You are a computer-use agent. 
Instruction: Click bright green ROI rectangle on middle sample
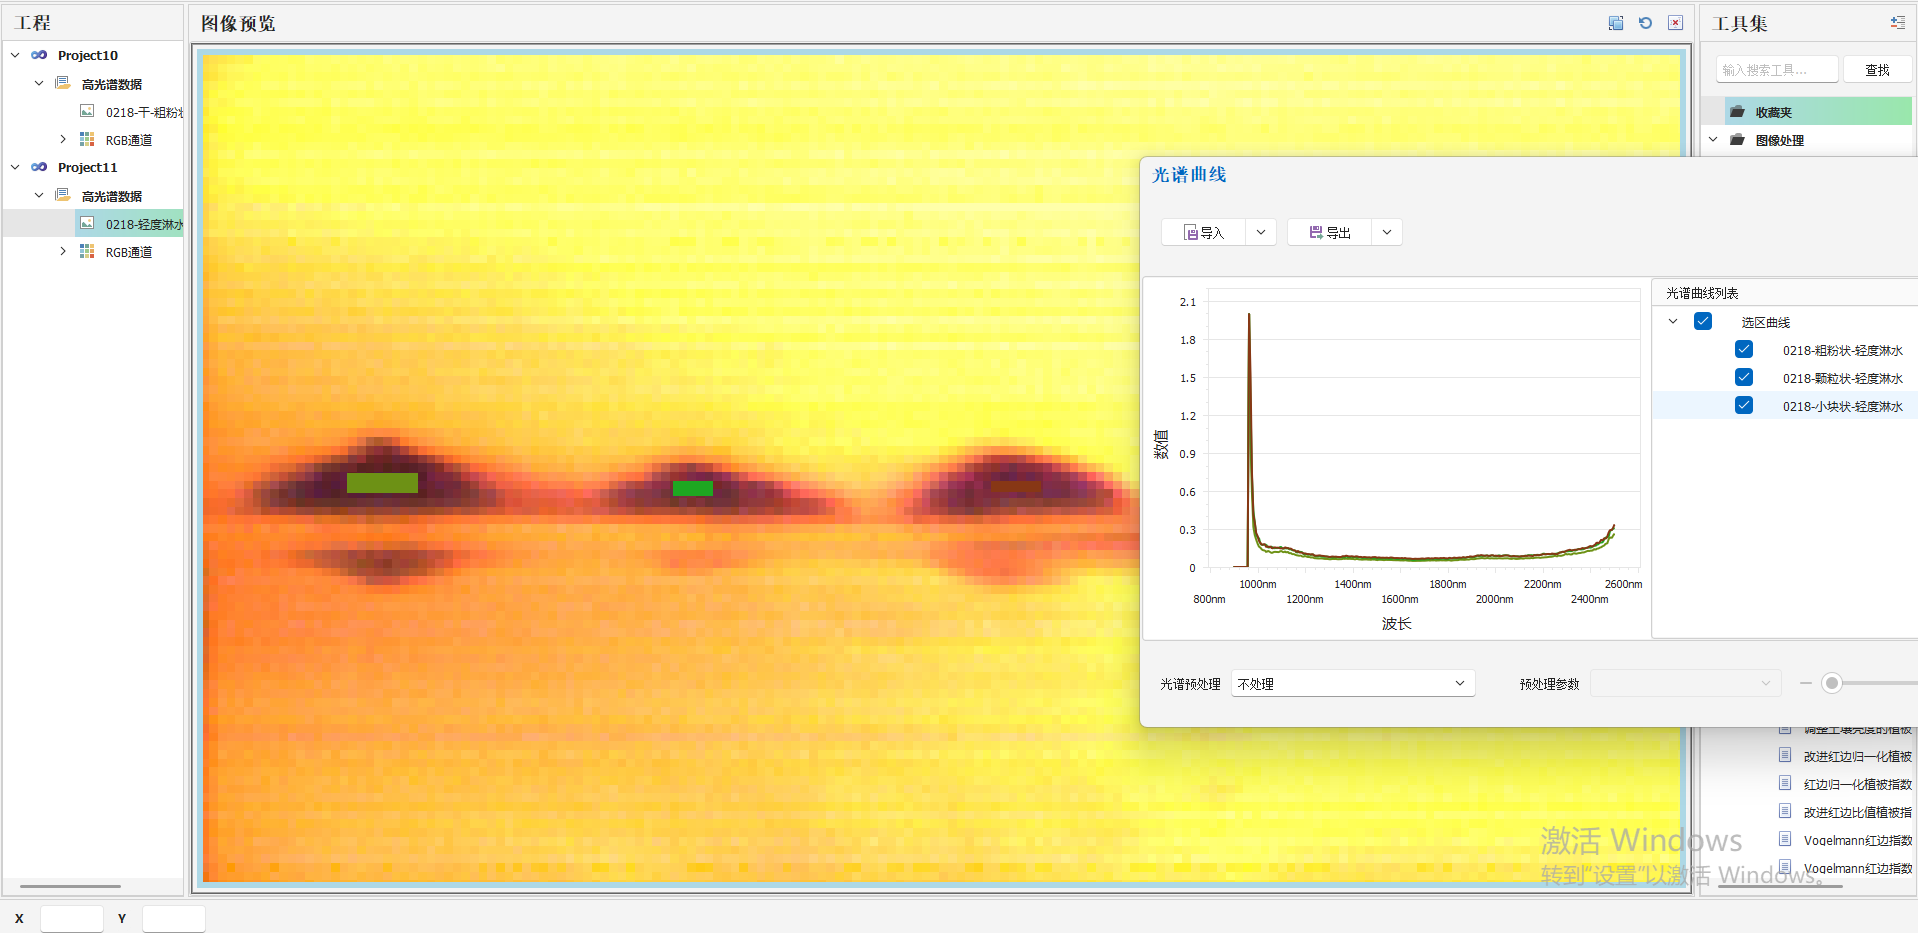(x=692, y=488)
